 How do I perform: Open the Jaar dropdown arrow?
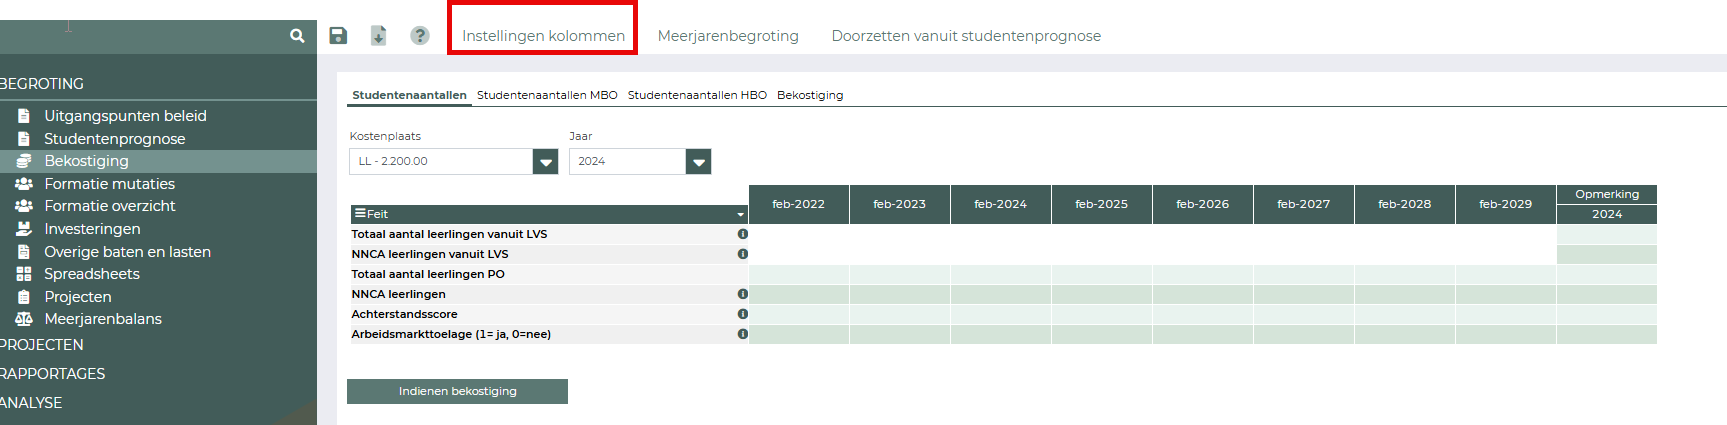click(699, 162)
